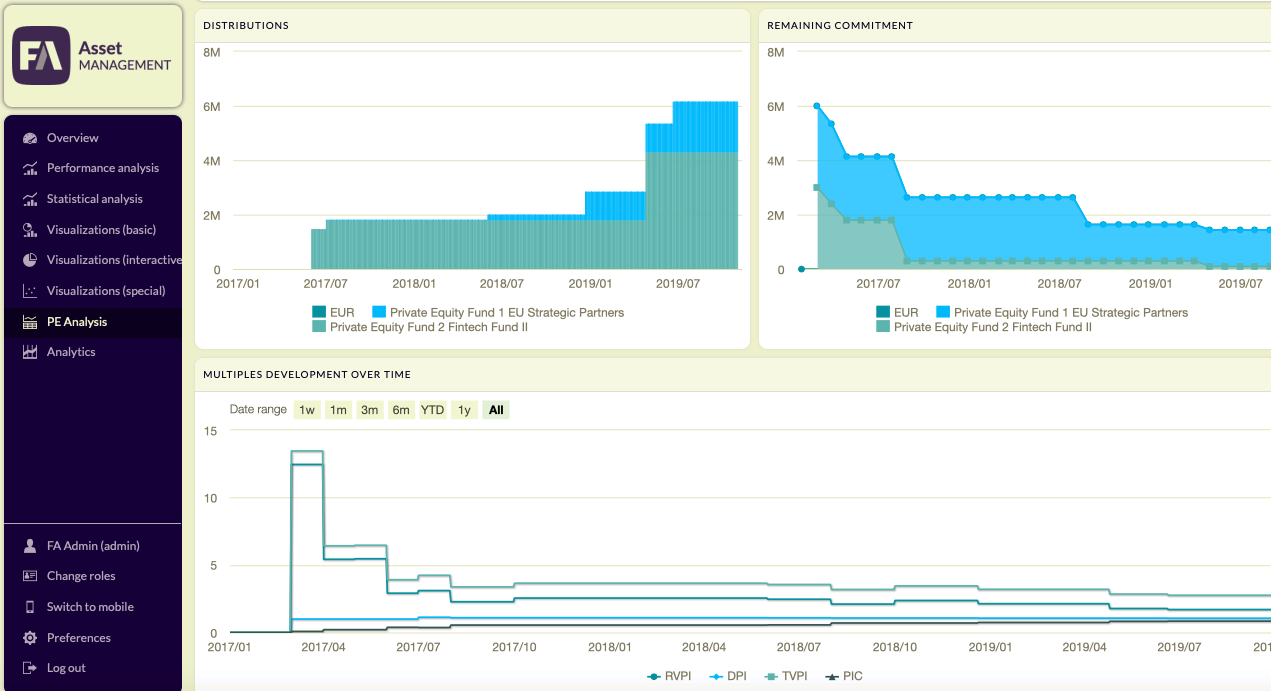Toggle RVPI series in multiples legend
Screen dimensions: 1271x691
(668, 676)
